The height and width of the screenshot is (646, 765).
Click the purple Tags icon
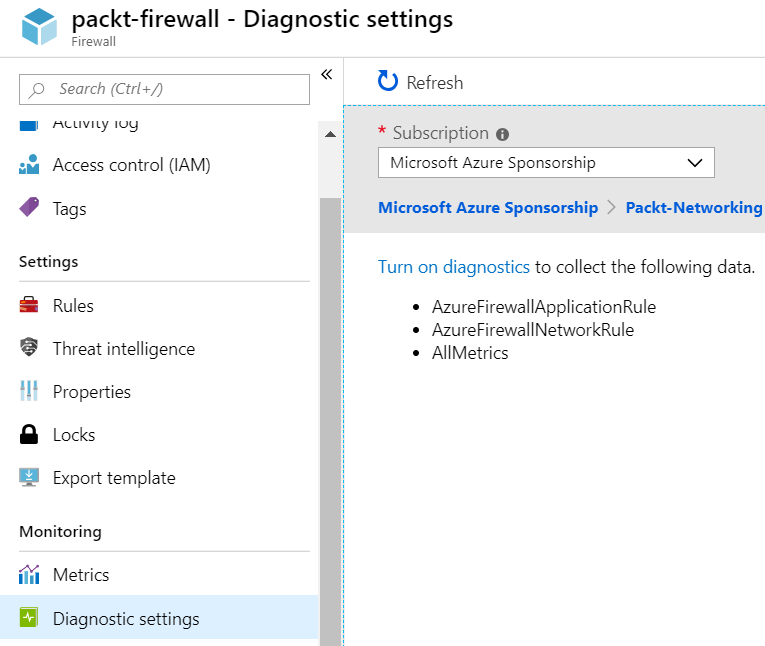click(30, 209)
